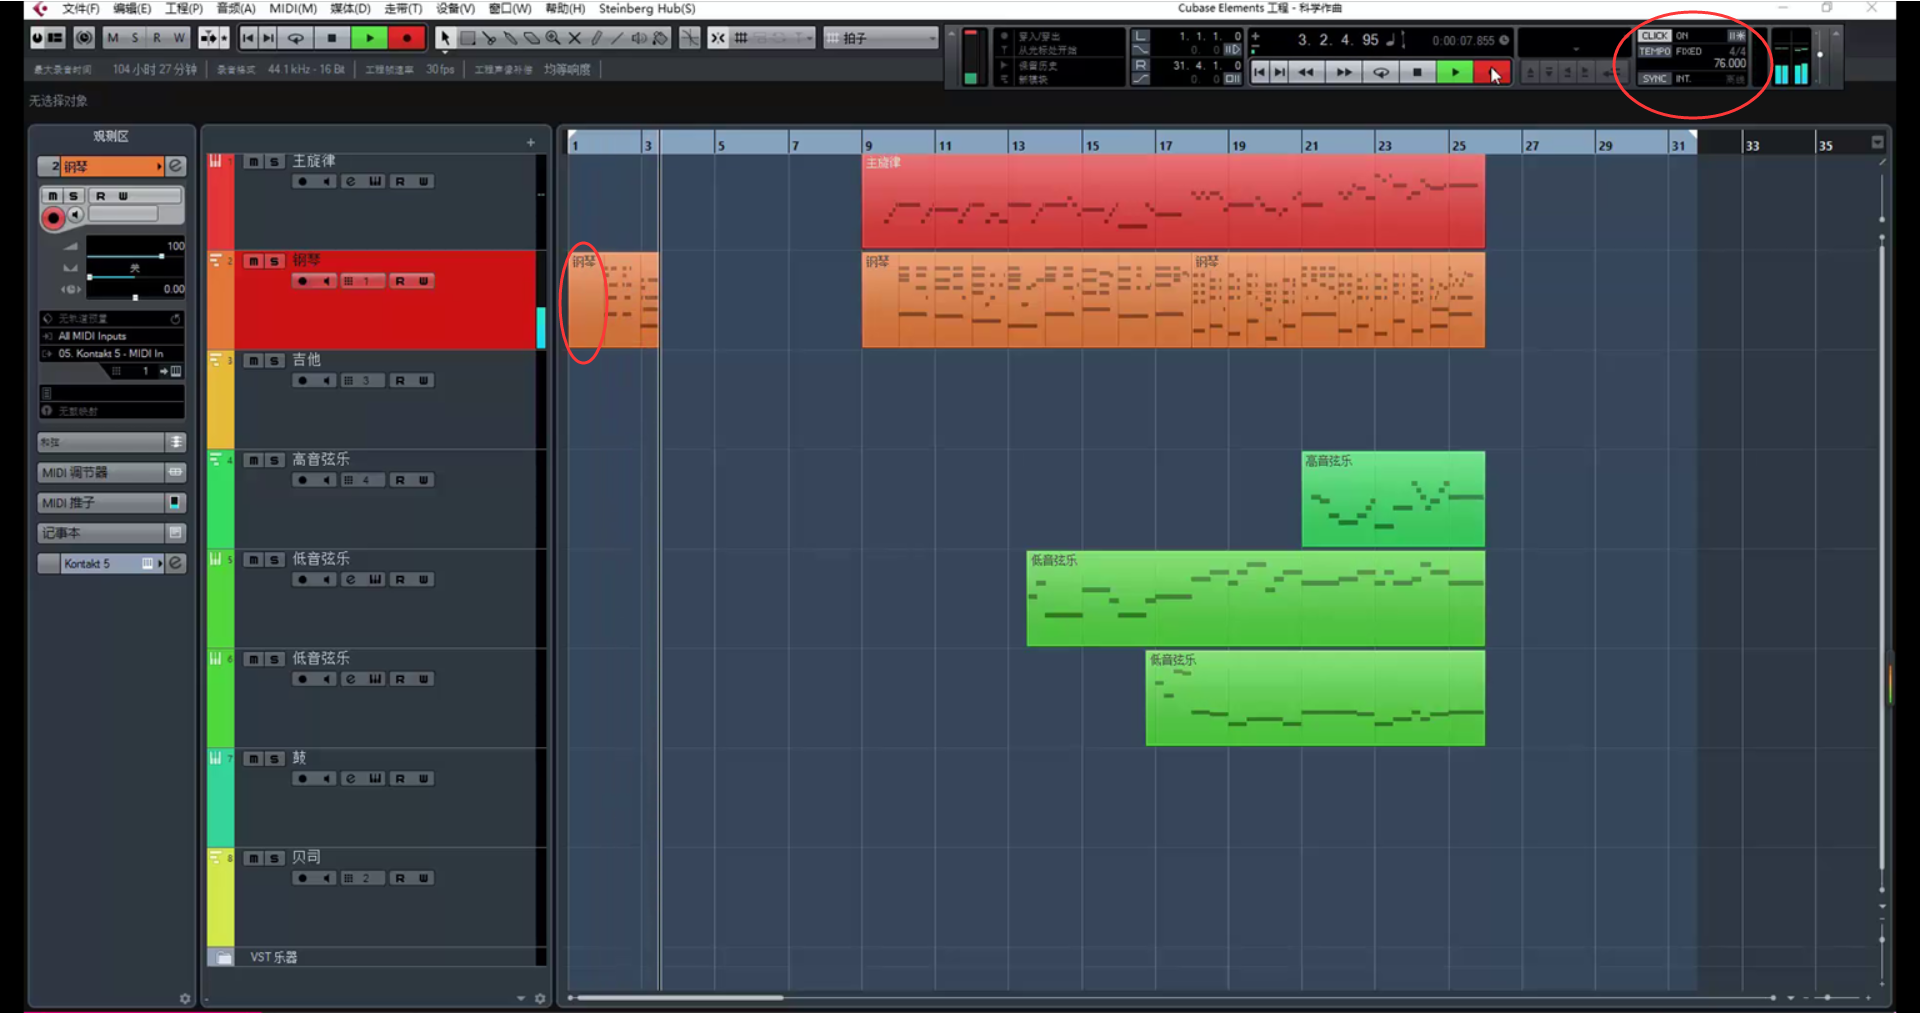This screenshot has width=1920, height=1013.
Task: Click the add track plus button
Action: pyautogui.click(x=531, y=143)
